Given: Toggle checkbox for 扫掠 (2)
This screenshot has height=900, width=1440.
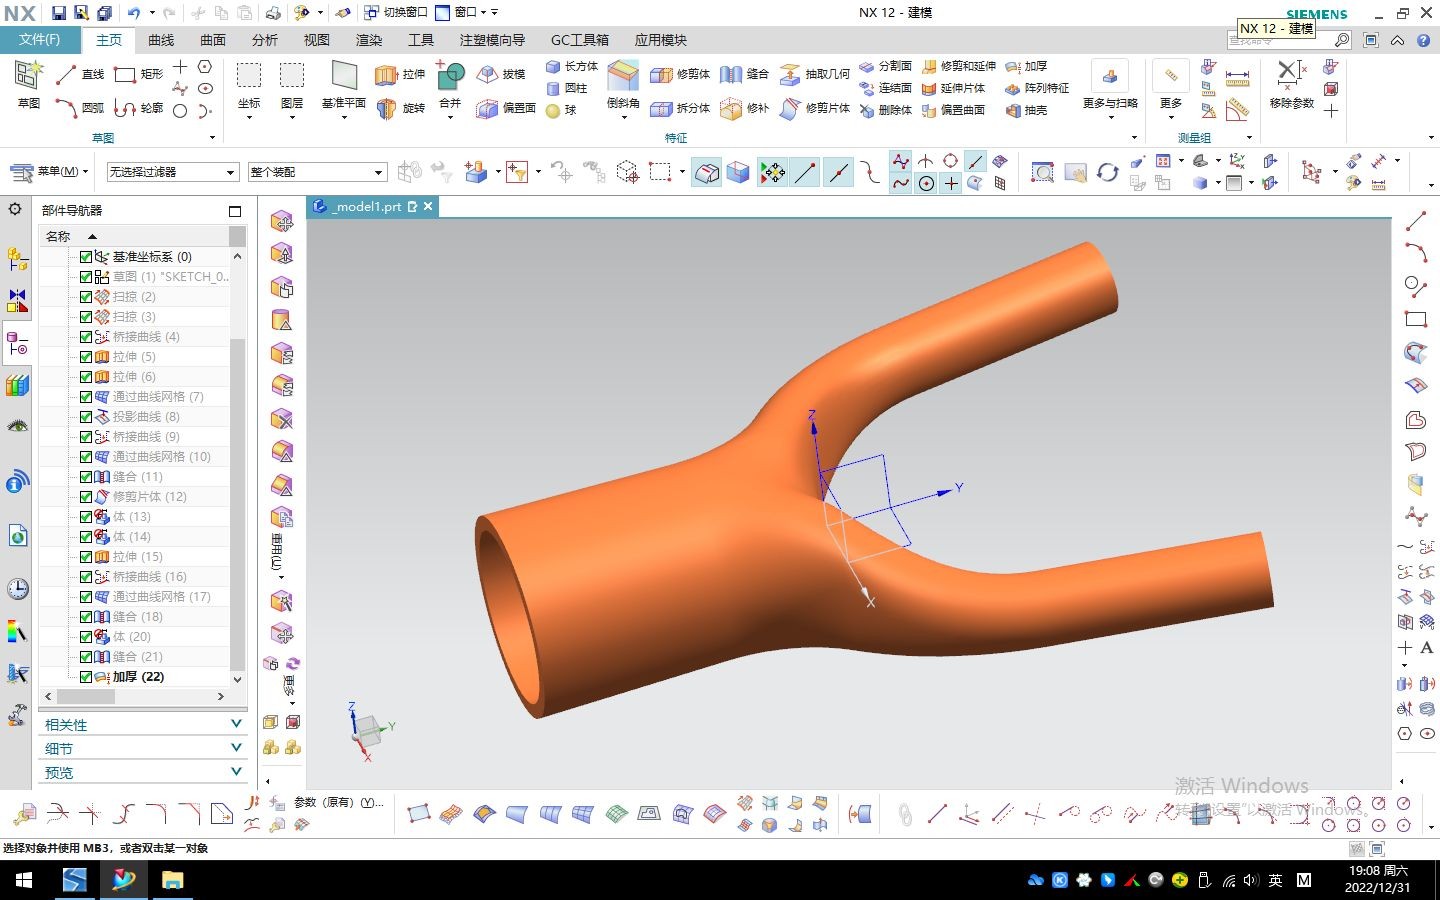Looking at the screenshot, I should coord(86,297).
